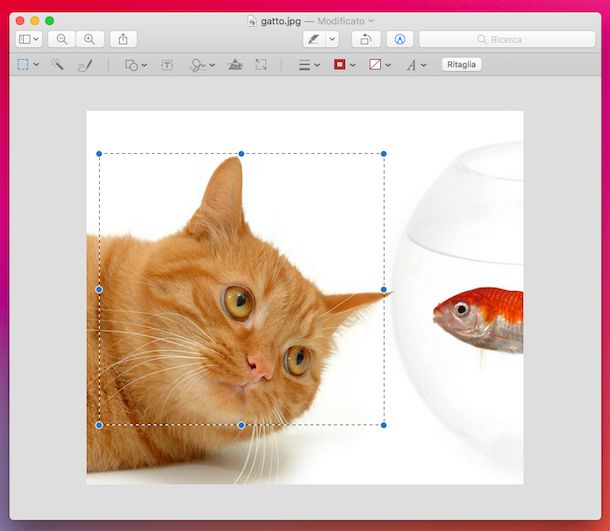The height and width of the screenshot is (531, 610).
Task: Click the right-middle selection handle
Action: [x=384, y=289]
